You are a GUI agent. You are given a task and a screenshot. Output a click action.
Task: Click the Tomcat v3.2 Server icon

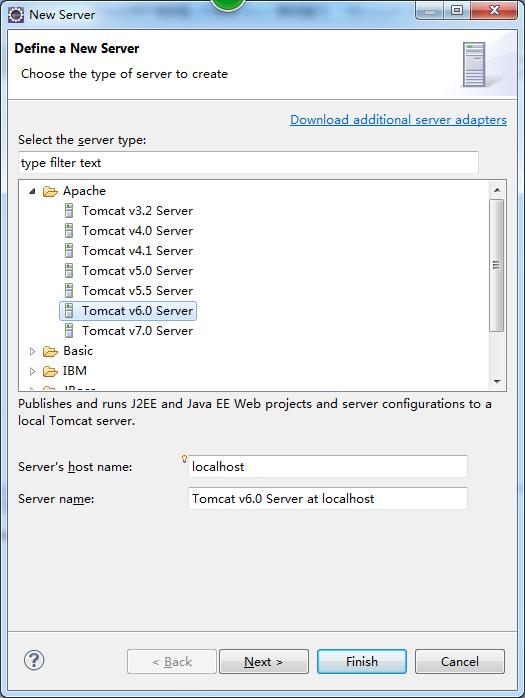(x=69, y=211)
